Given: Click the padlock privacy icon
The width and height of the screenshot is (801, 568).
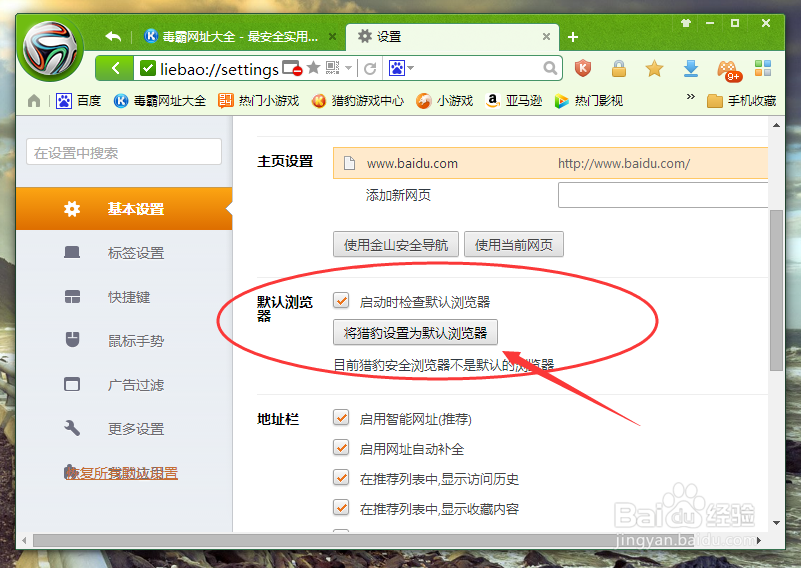Looking at the screenshot, I should click(x=619, y=68).
